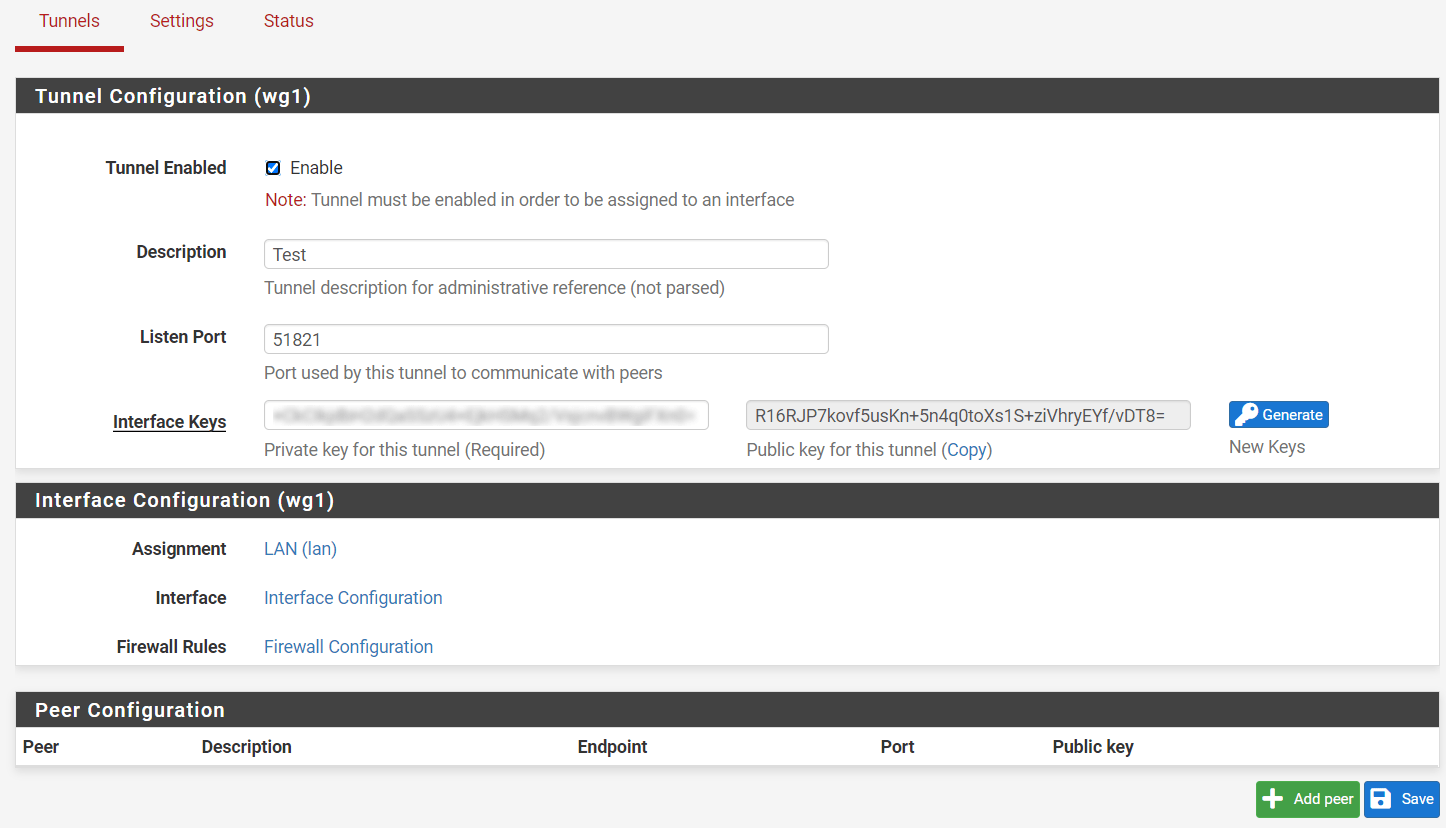This screenshot has width=1446, height=828.
Task: Click the underlined Interface Keys label
Action: click(x=169, y=422)
